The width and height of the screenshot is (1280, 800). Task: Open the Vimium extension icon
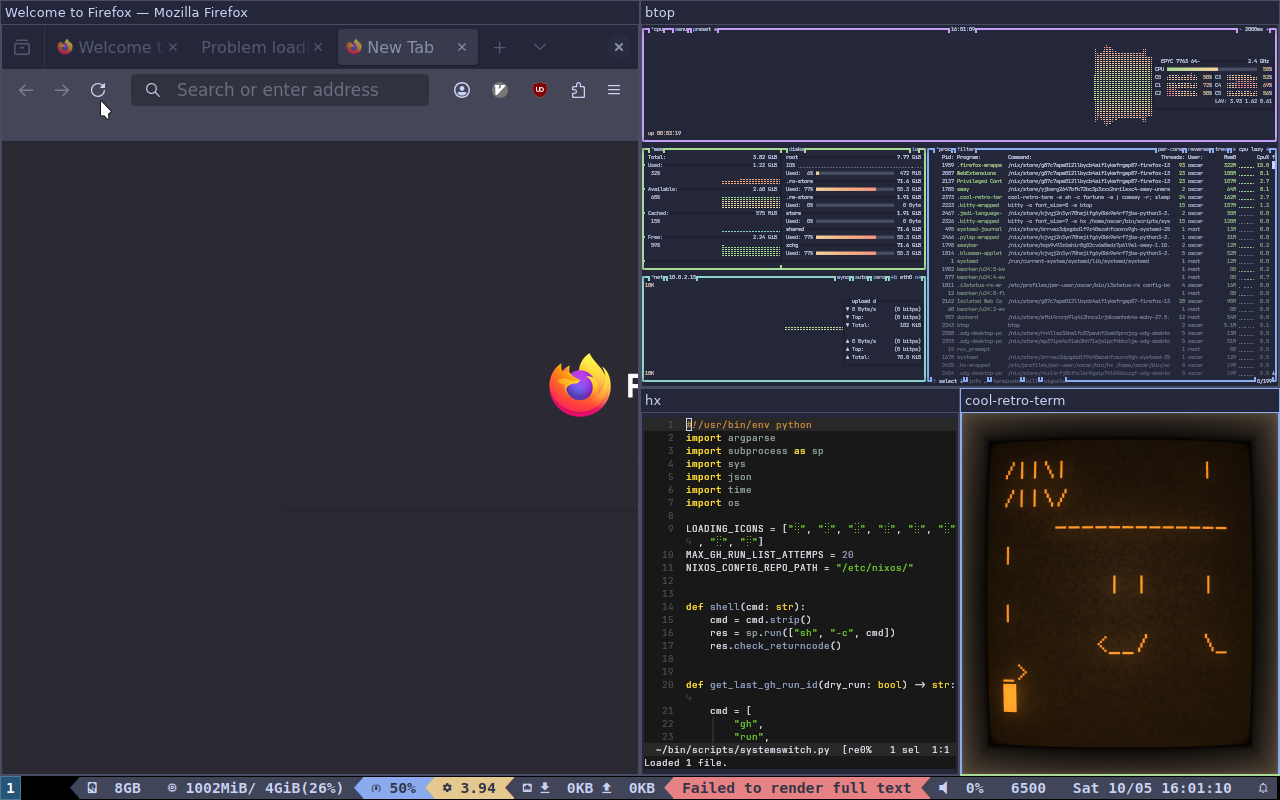click(501, 90)
